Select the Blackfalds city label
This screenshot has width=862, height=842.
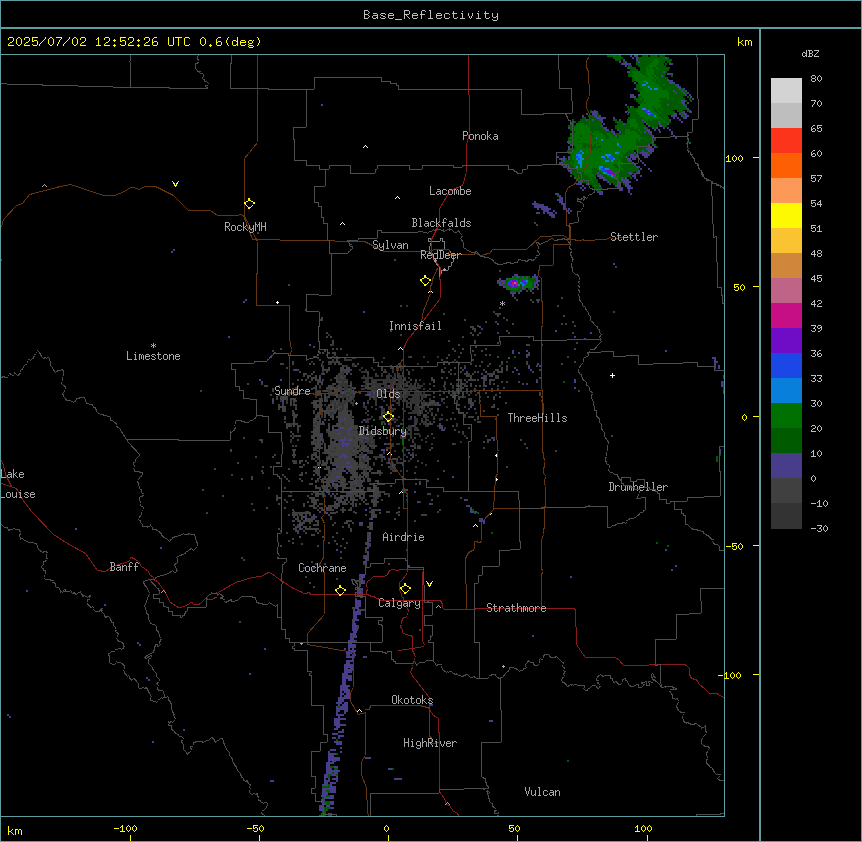click(441, 223)
